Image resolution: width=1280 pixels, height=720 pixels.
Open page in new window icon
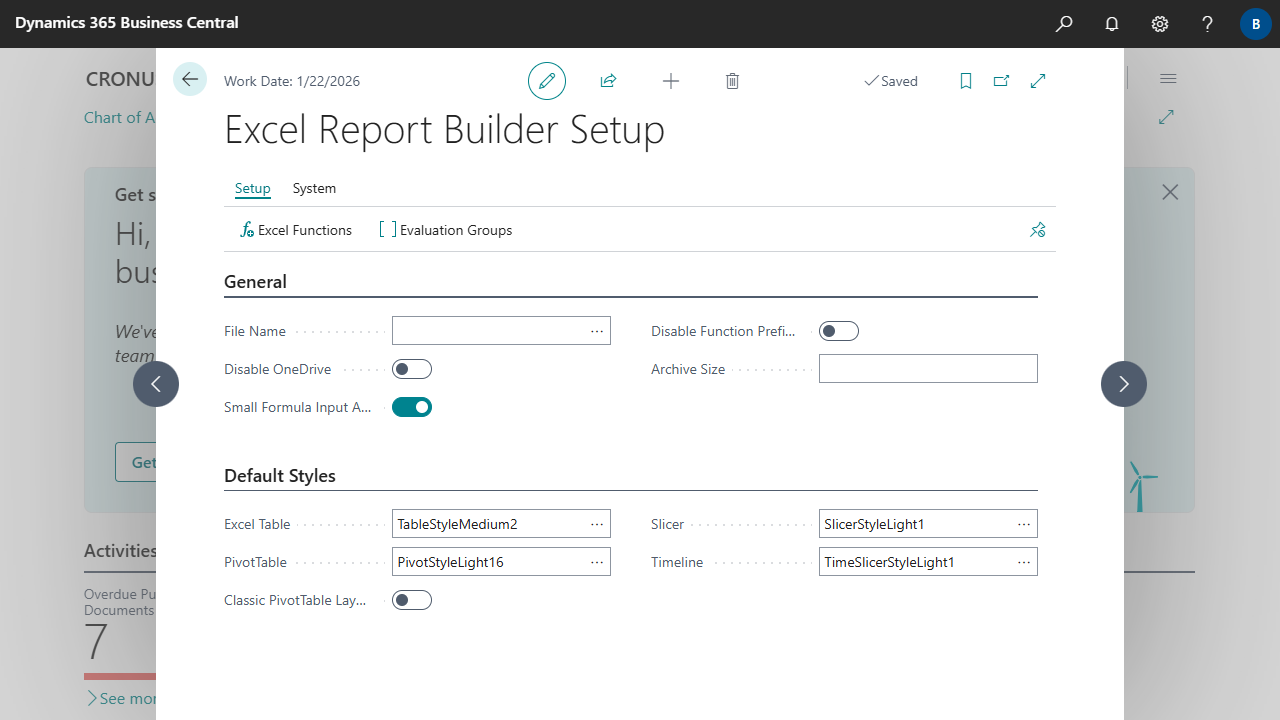1001,81
